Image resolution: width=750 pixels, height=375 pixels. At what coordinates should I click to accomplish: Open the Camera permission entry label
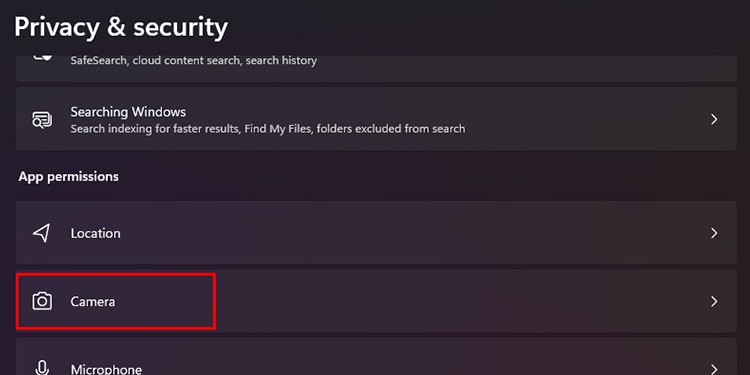(x=93, y=302)
